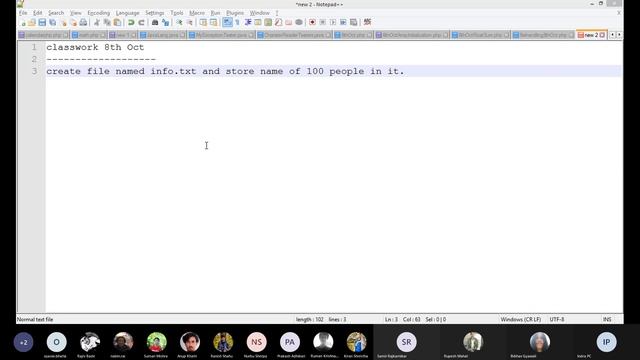
Task: Create a new document with toolbar icon
Action: [x=22, y=22]
